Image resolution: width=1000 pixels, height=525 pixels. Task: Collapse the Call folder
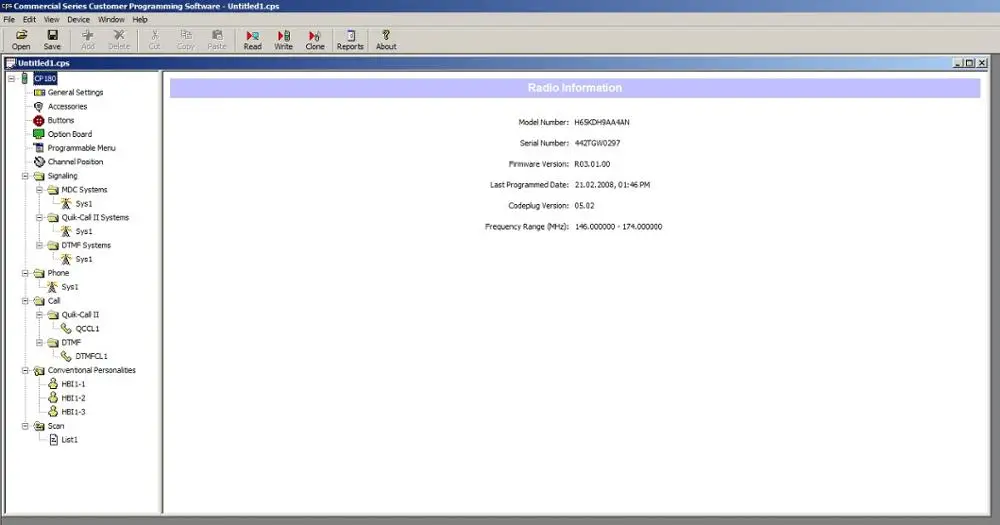point(26,301)
